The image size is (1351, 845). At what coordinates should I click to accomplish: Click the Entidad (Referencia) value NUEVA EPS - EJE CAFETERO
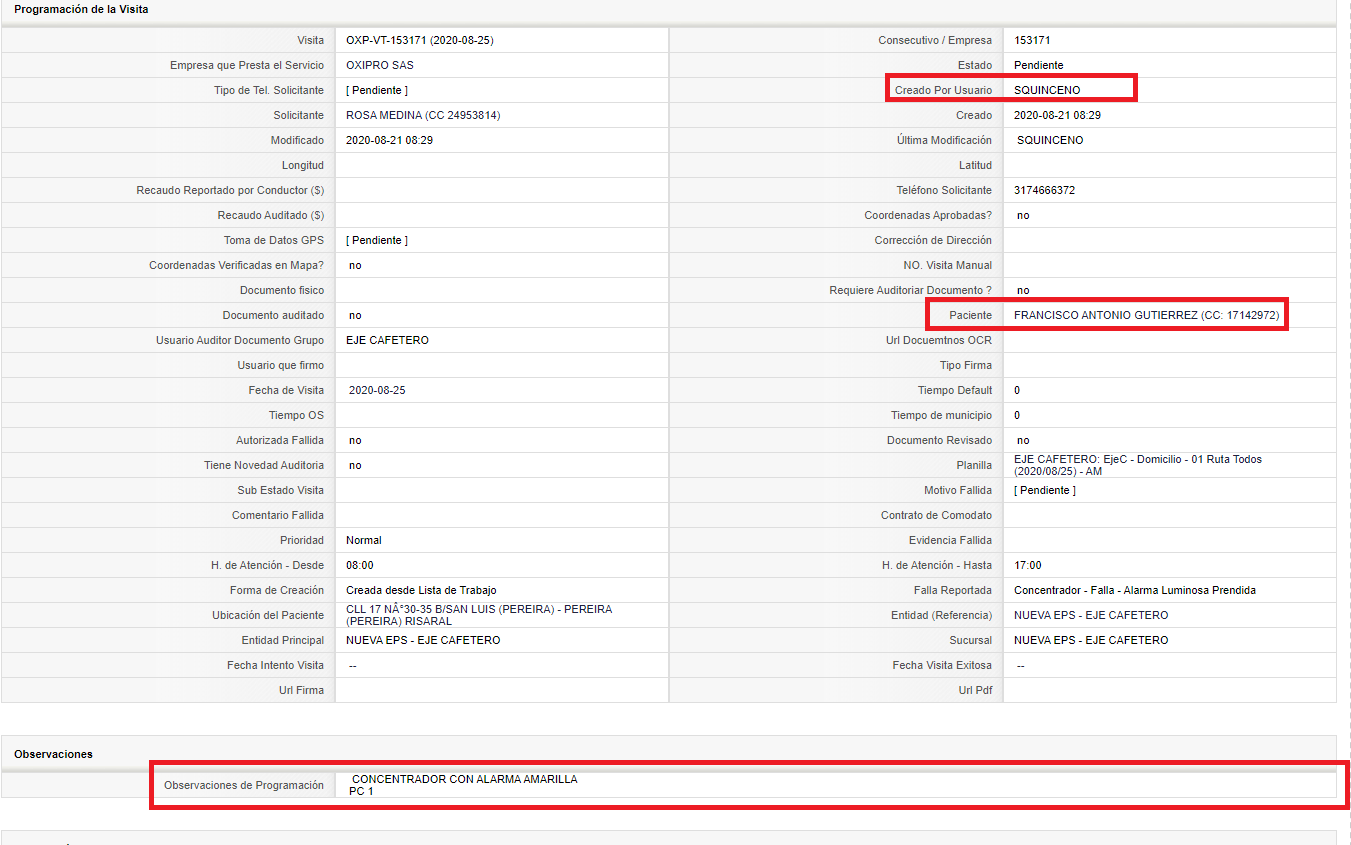(x=1091, y=615)
